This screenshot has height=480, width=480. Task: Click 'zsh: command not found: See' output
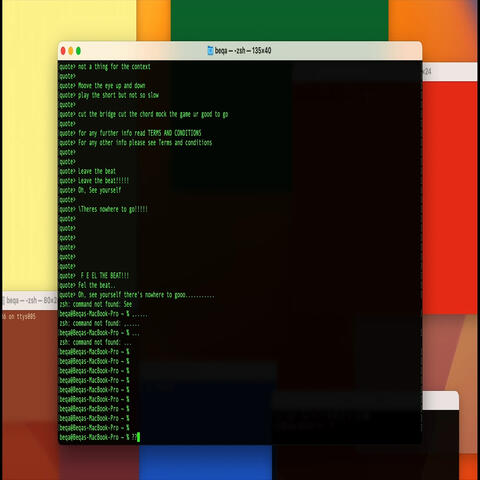(96, 304)
